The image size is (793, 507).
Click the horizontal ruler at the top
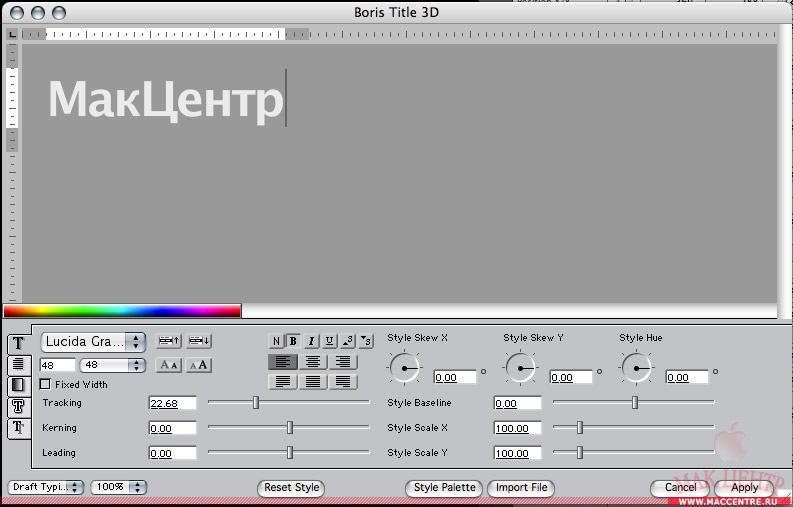(400, 34)
